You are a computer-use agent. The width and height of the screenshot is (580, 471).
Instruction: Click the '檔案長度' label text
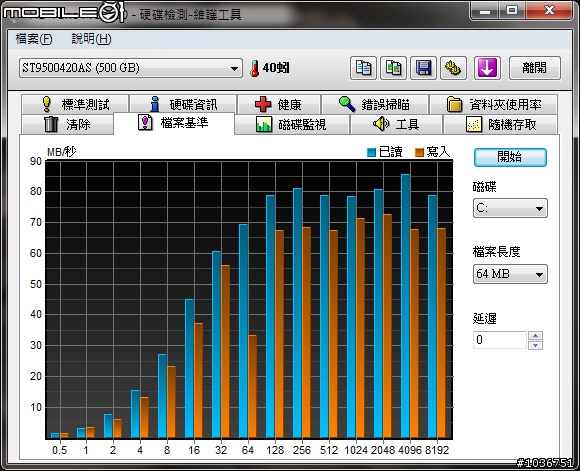point(496,252)
